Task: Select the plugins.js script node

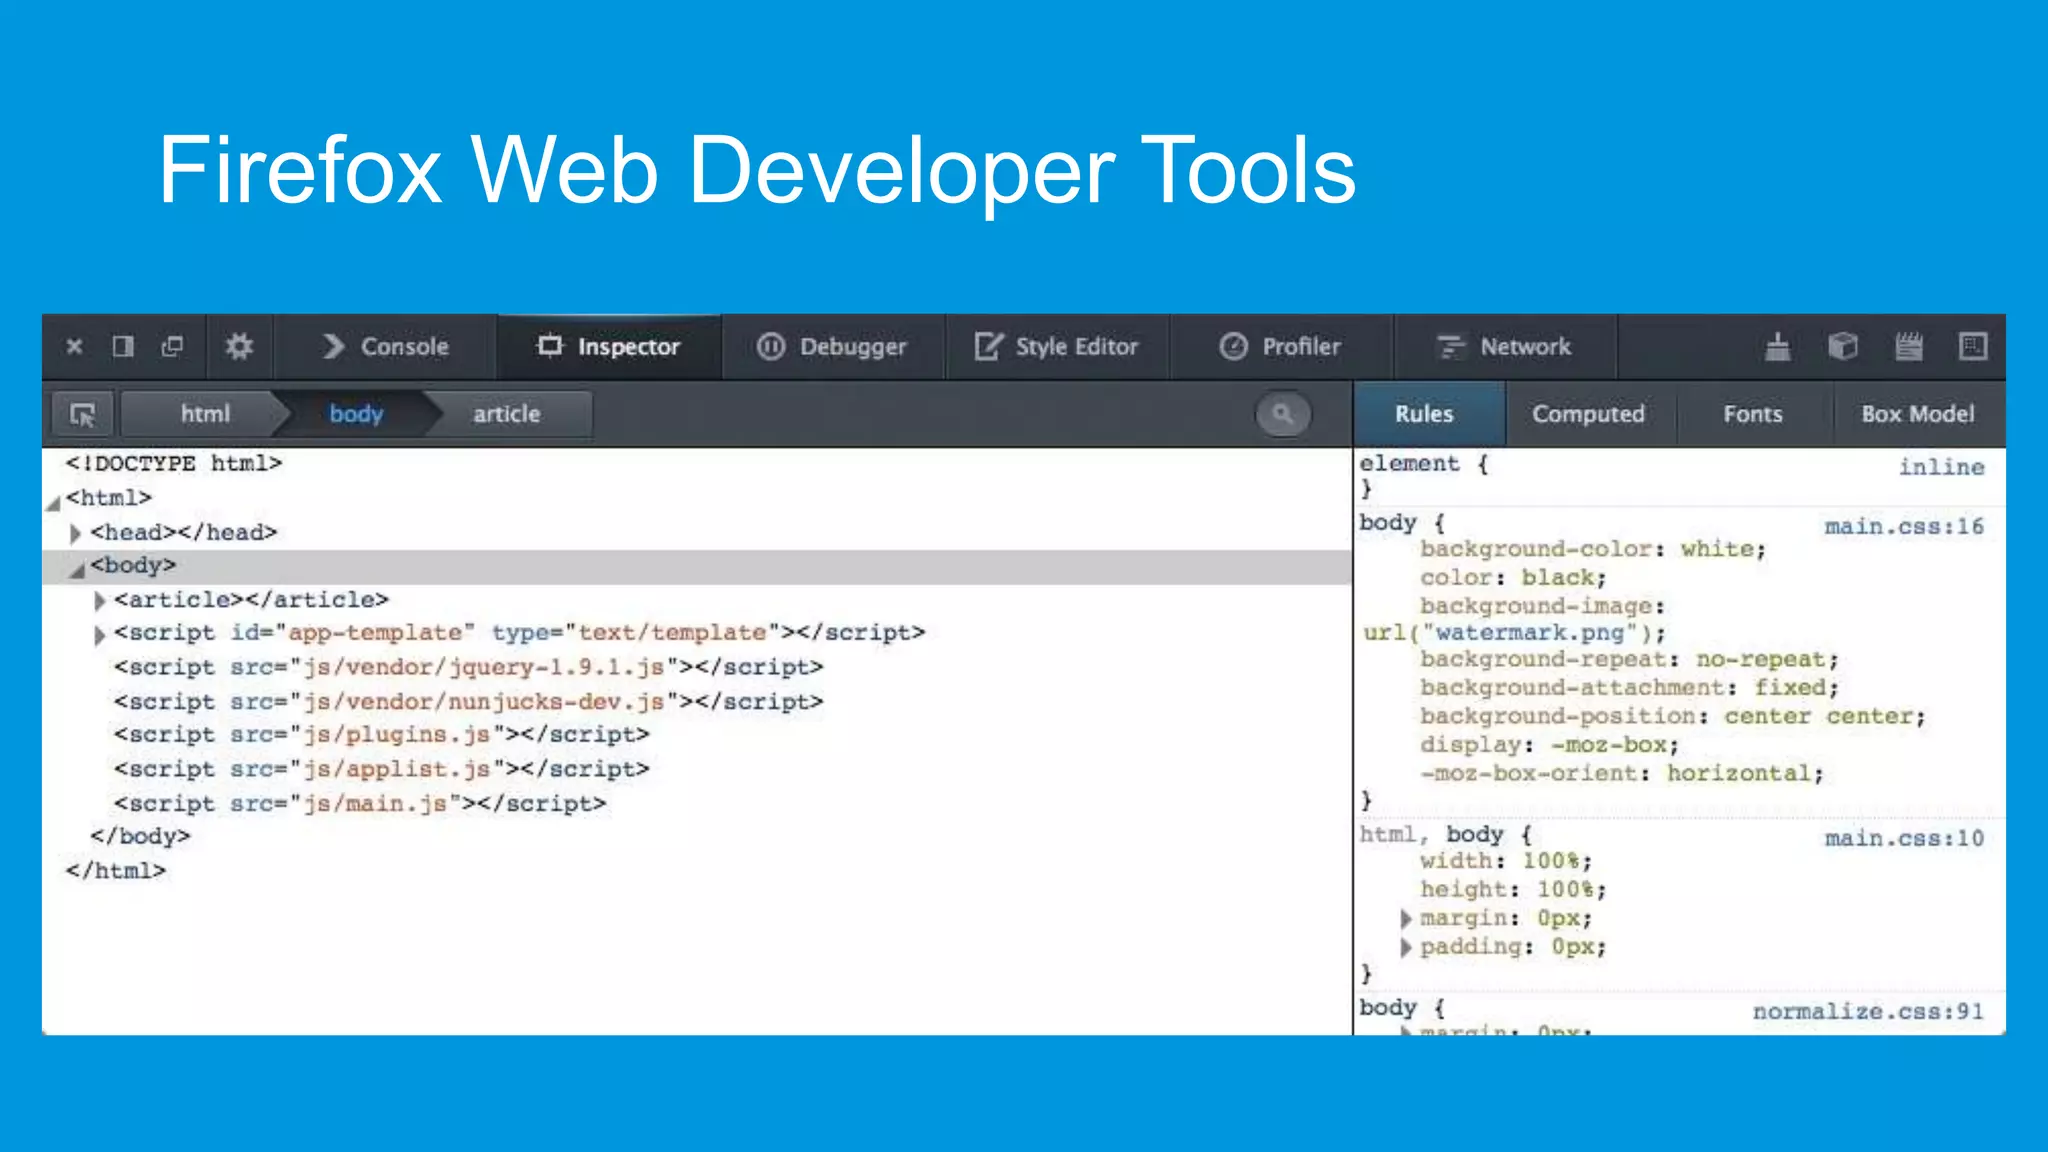Action: [382, 735]
